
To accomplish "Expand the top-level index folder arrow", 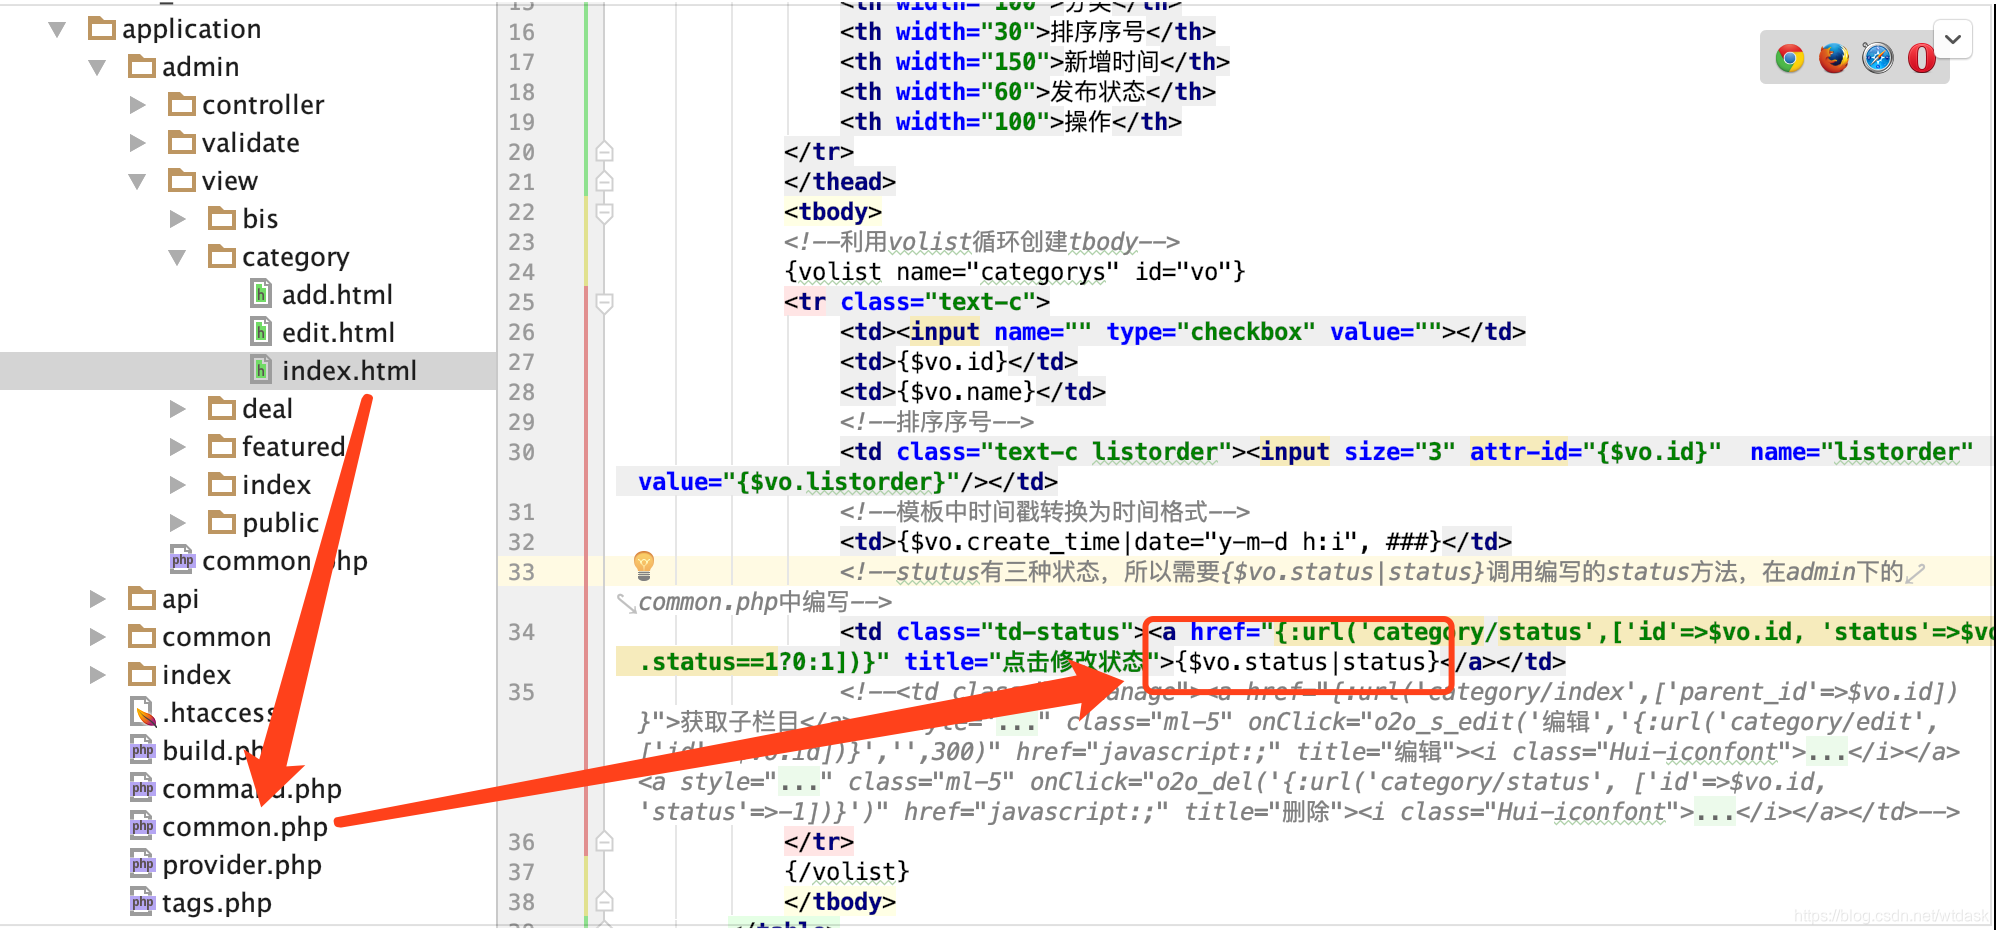I will pos(97,675).
